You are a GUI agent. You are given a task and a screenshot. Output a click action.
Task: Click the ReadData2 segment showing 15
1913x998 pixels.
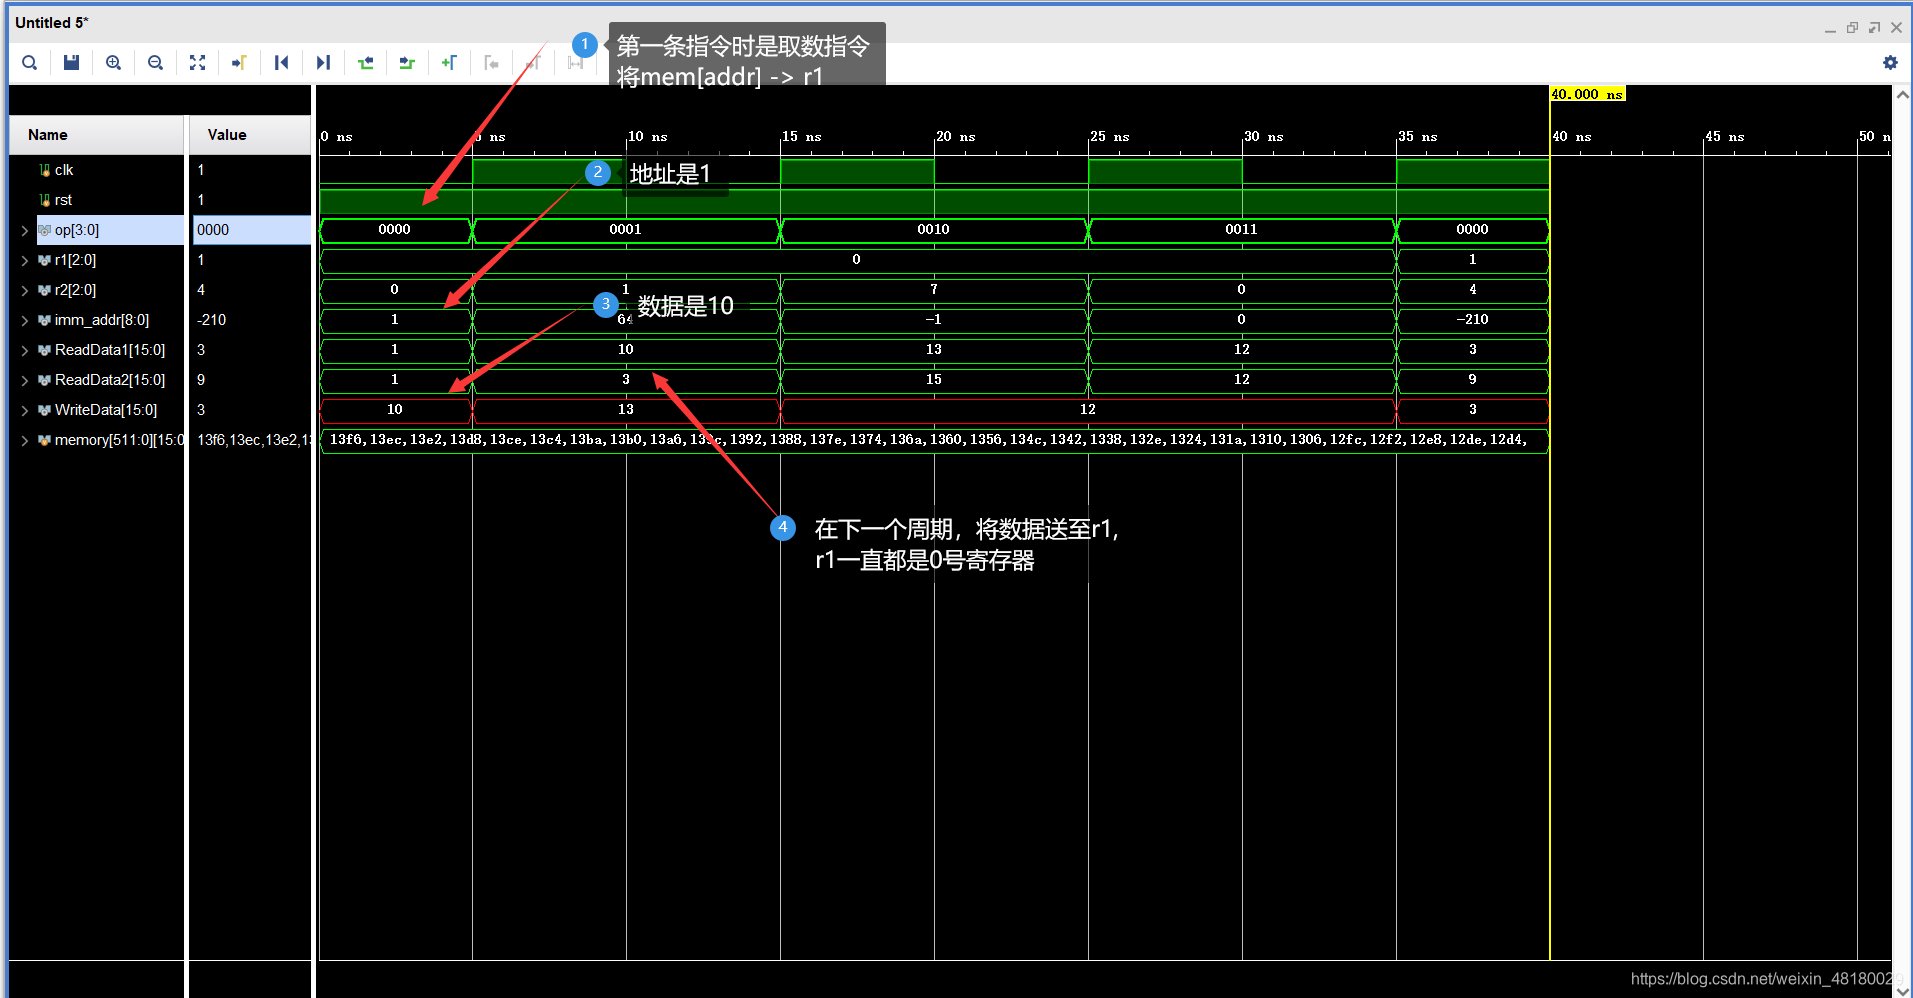click(x=934, y=380)
